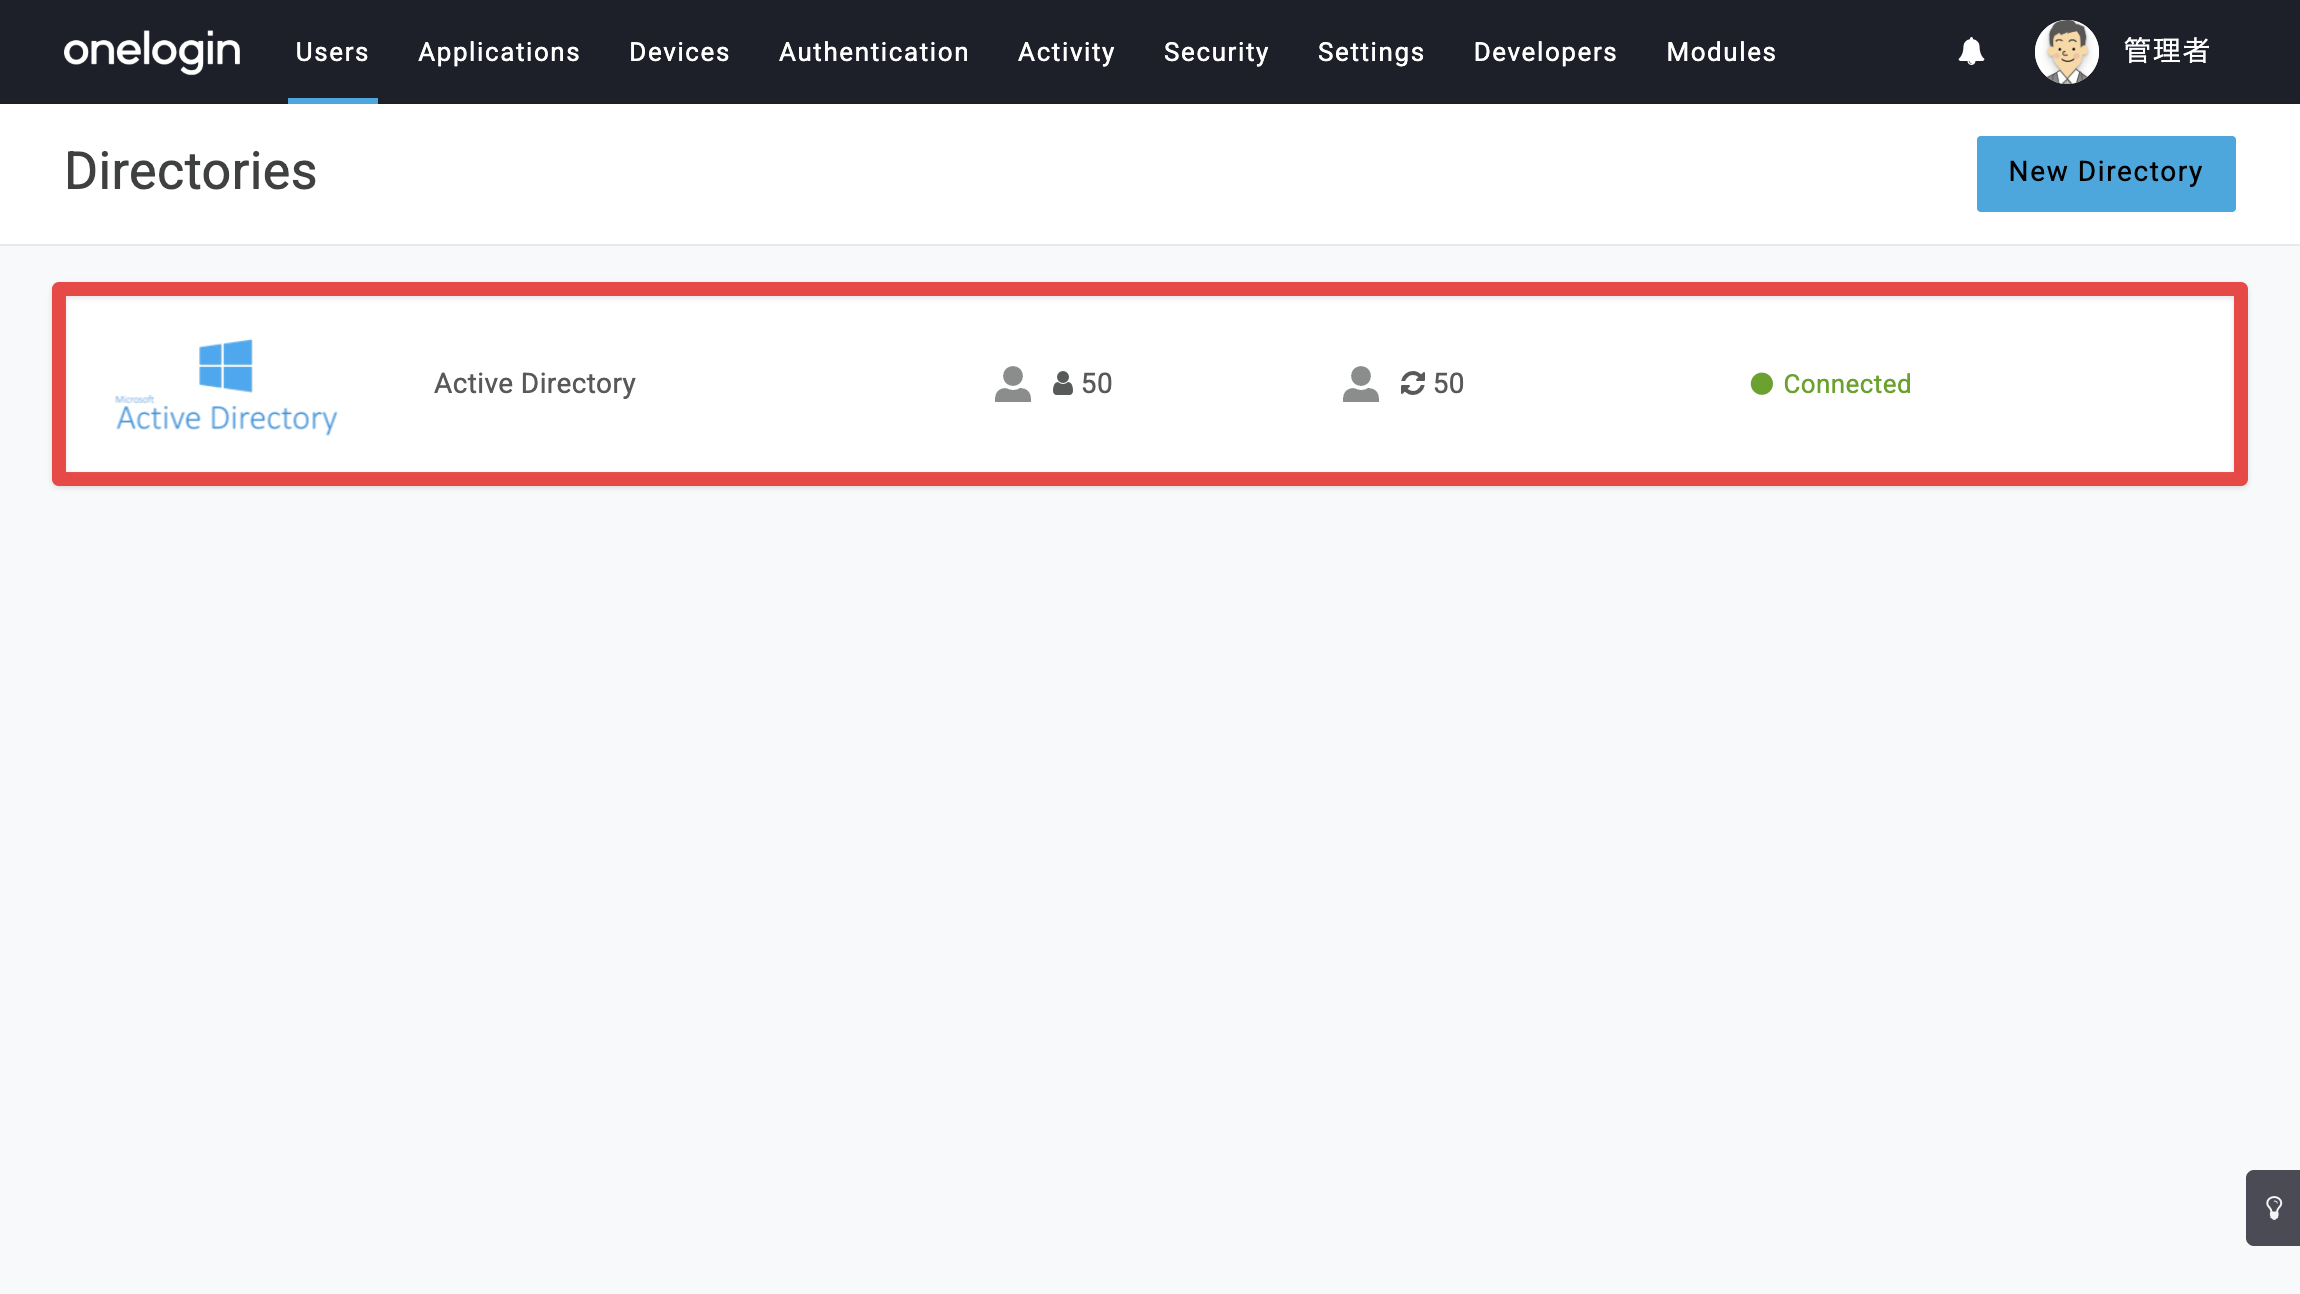
Task: Open the Active Directory row name
Action: tap(535, 384)
